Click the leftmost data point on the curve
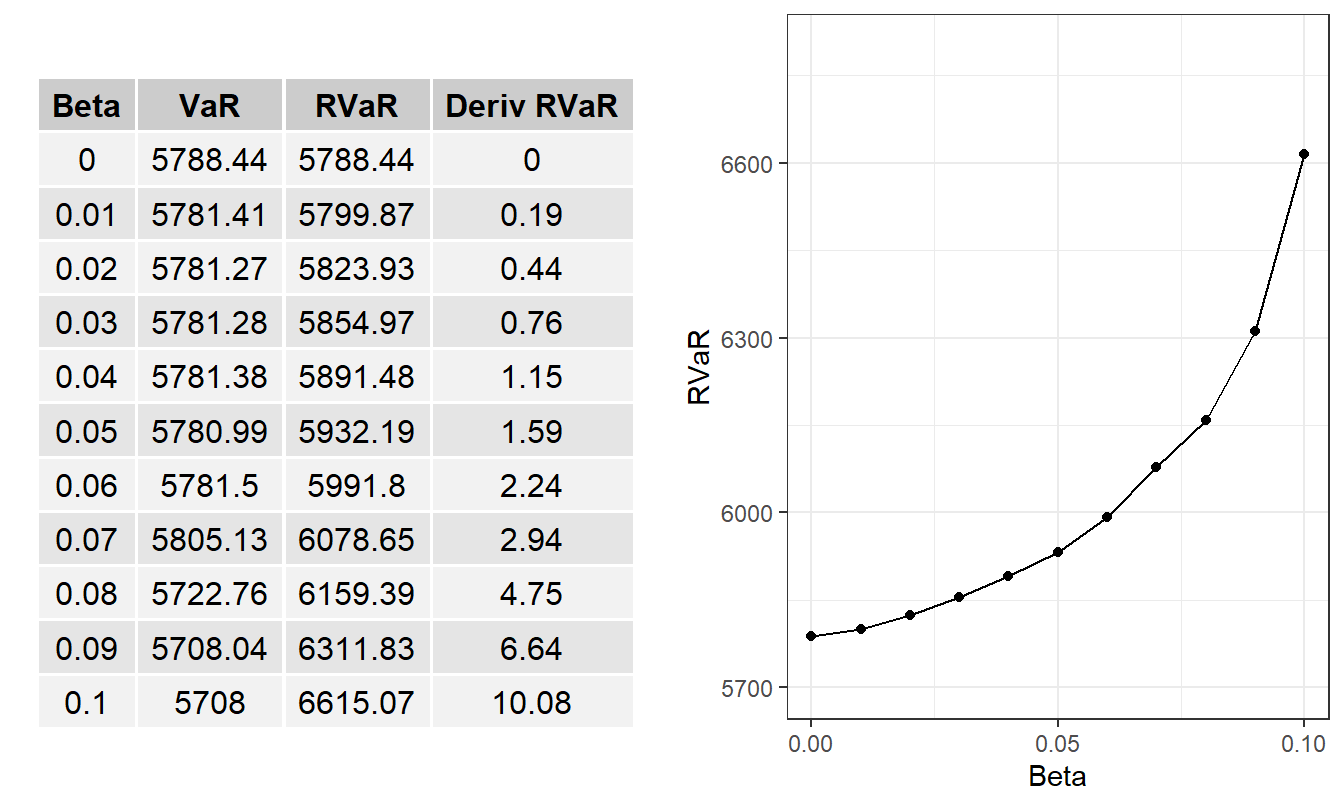This screenshot has height=806, width=1344. pos(812,634)
